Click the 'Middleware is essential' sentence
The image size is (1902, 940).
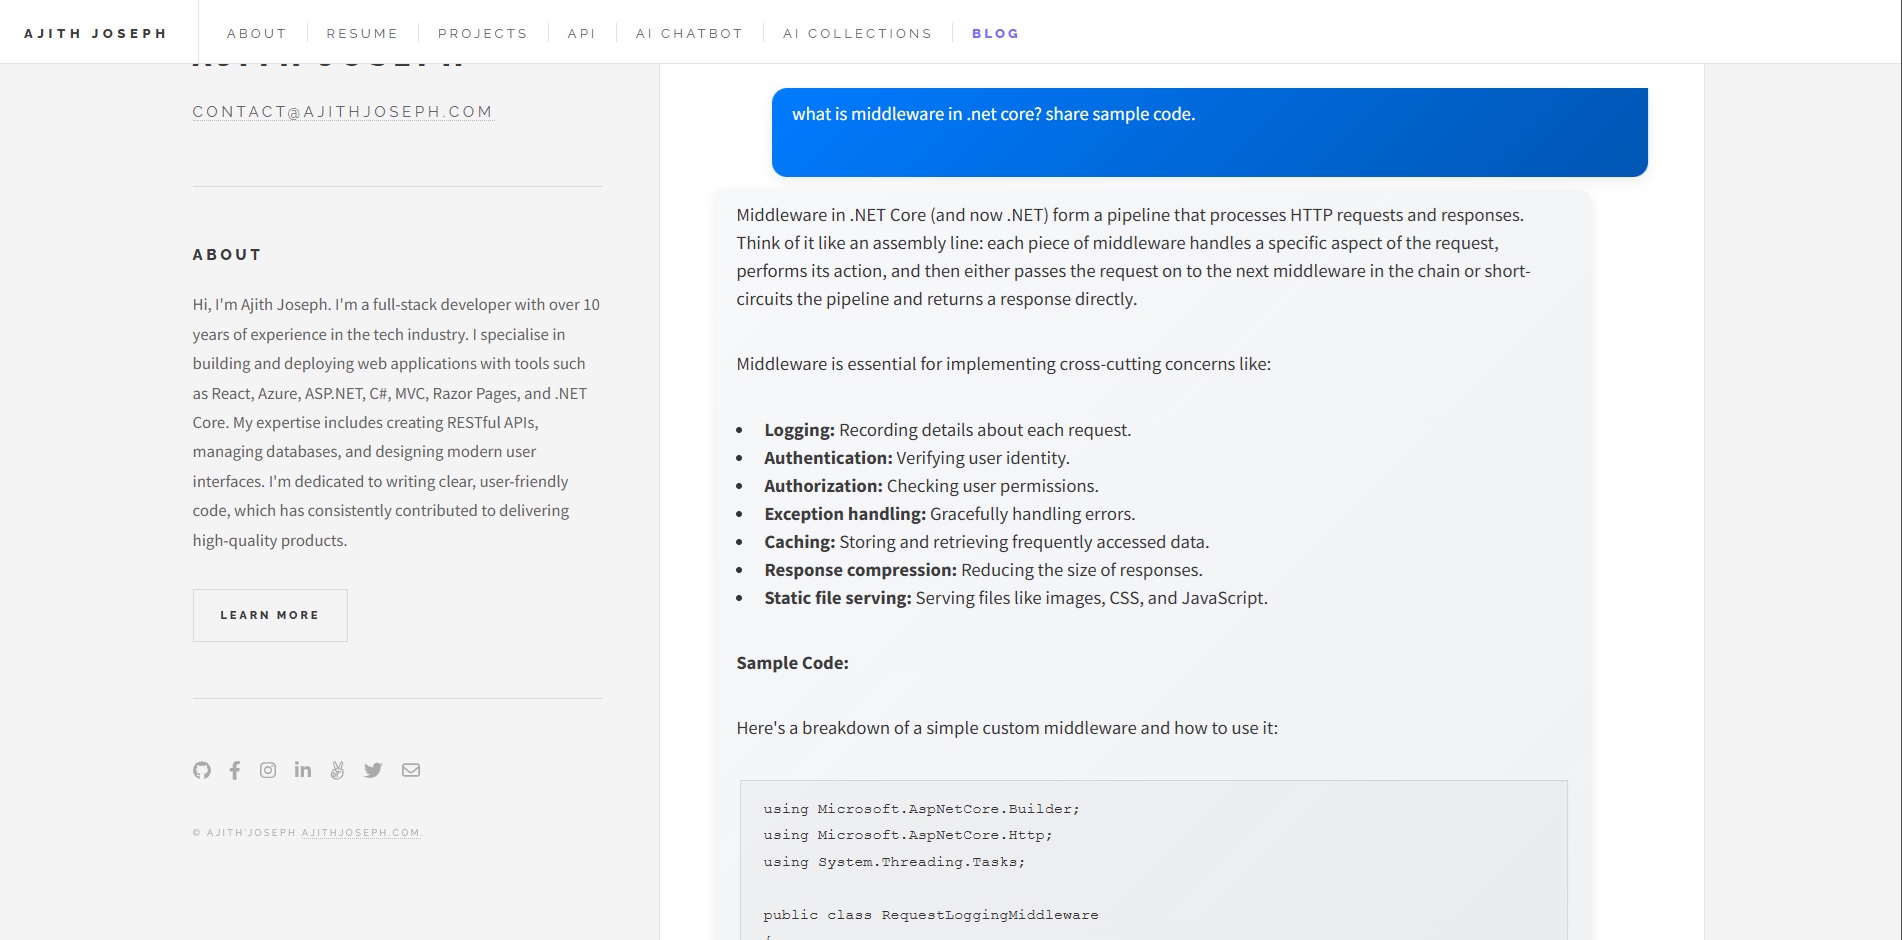[1004, 364]
